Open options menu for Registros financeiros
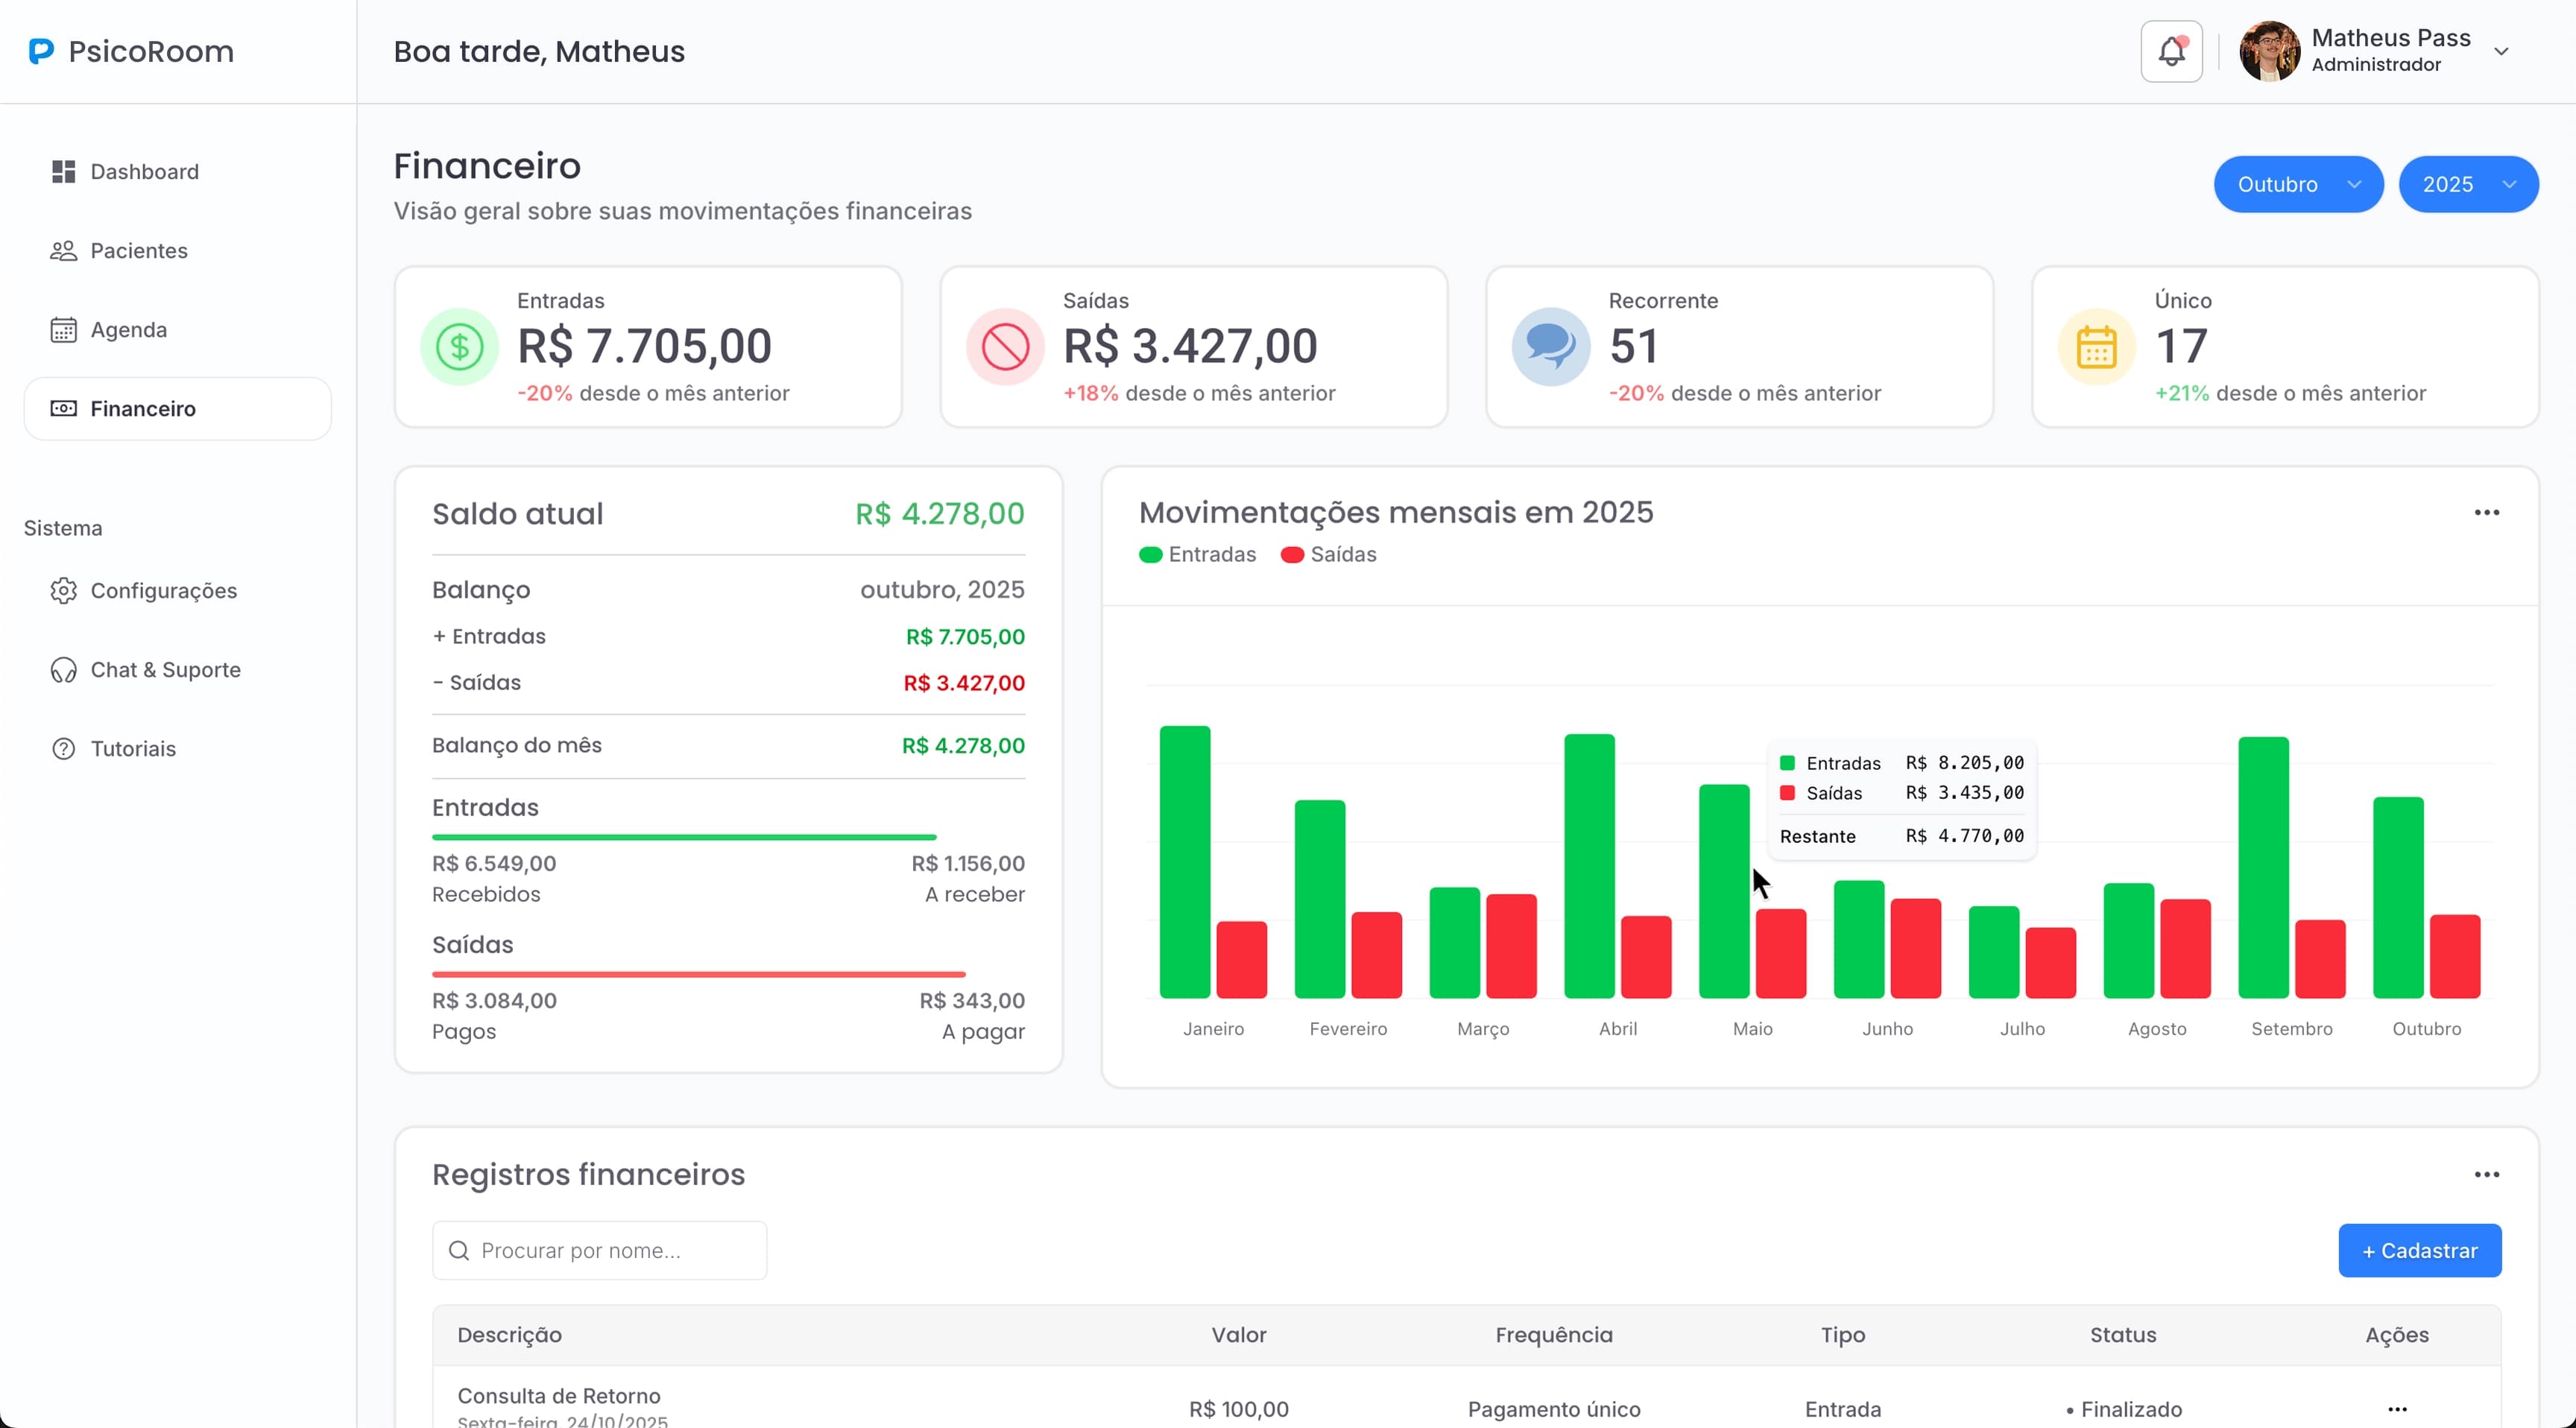Screen dimensions: 2576x1428 tap(2487, 1174)
